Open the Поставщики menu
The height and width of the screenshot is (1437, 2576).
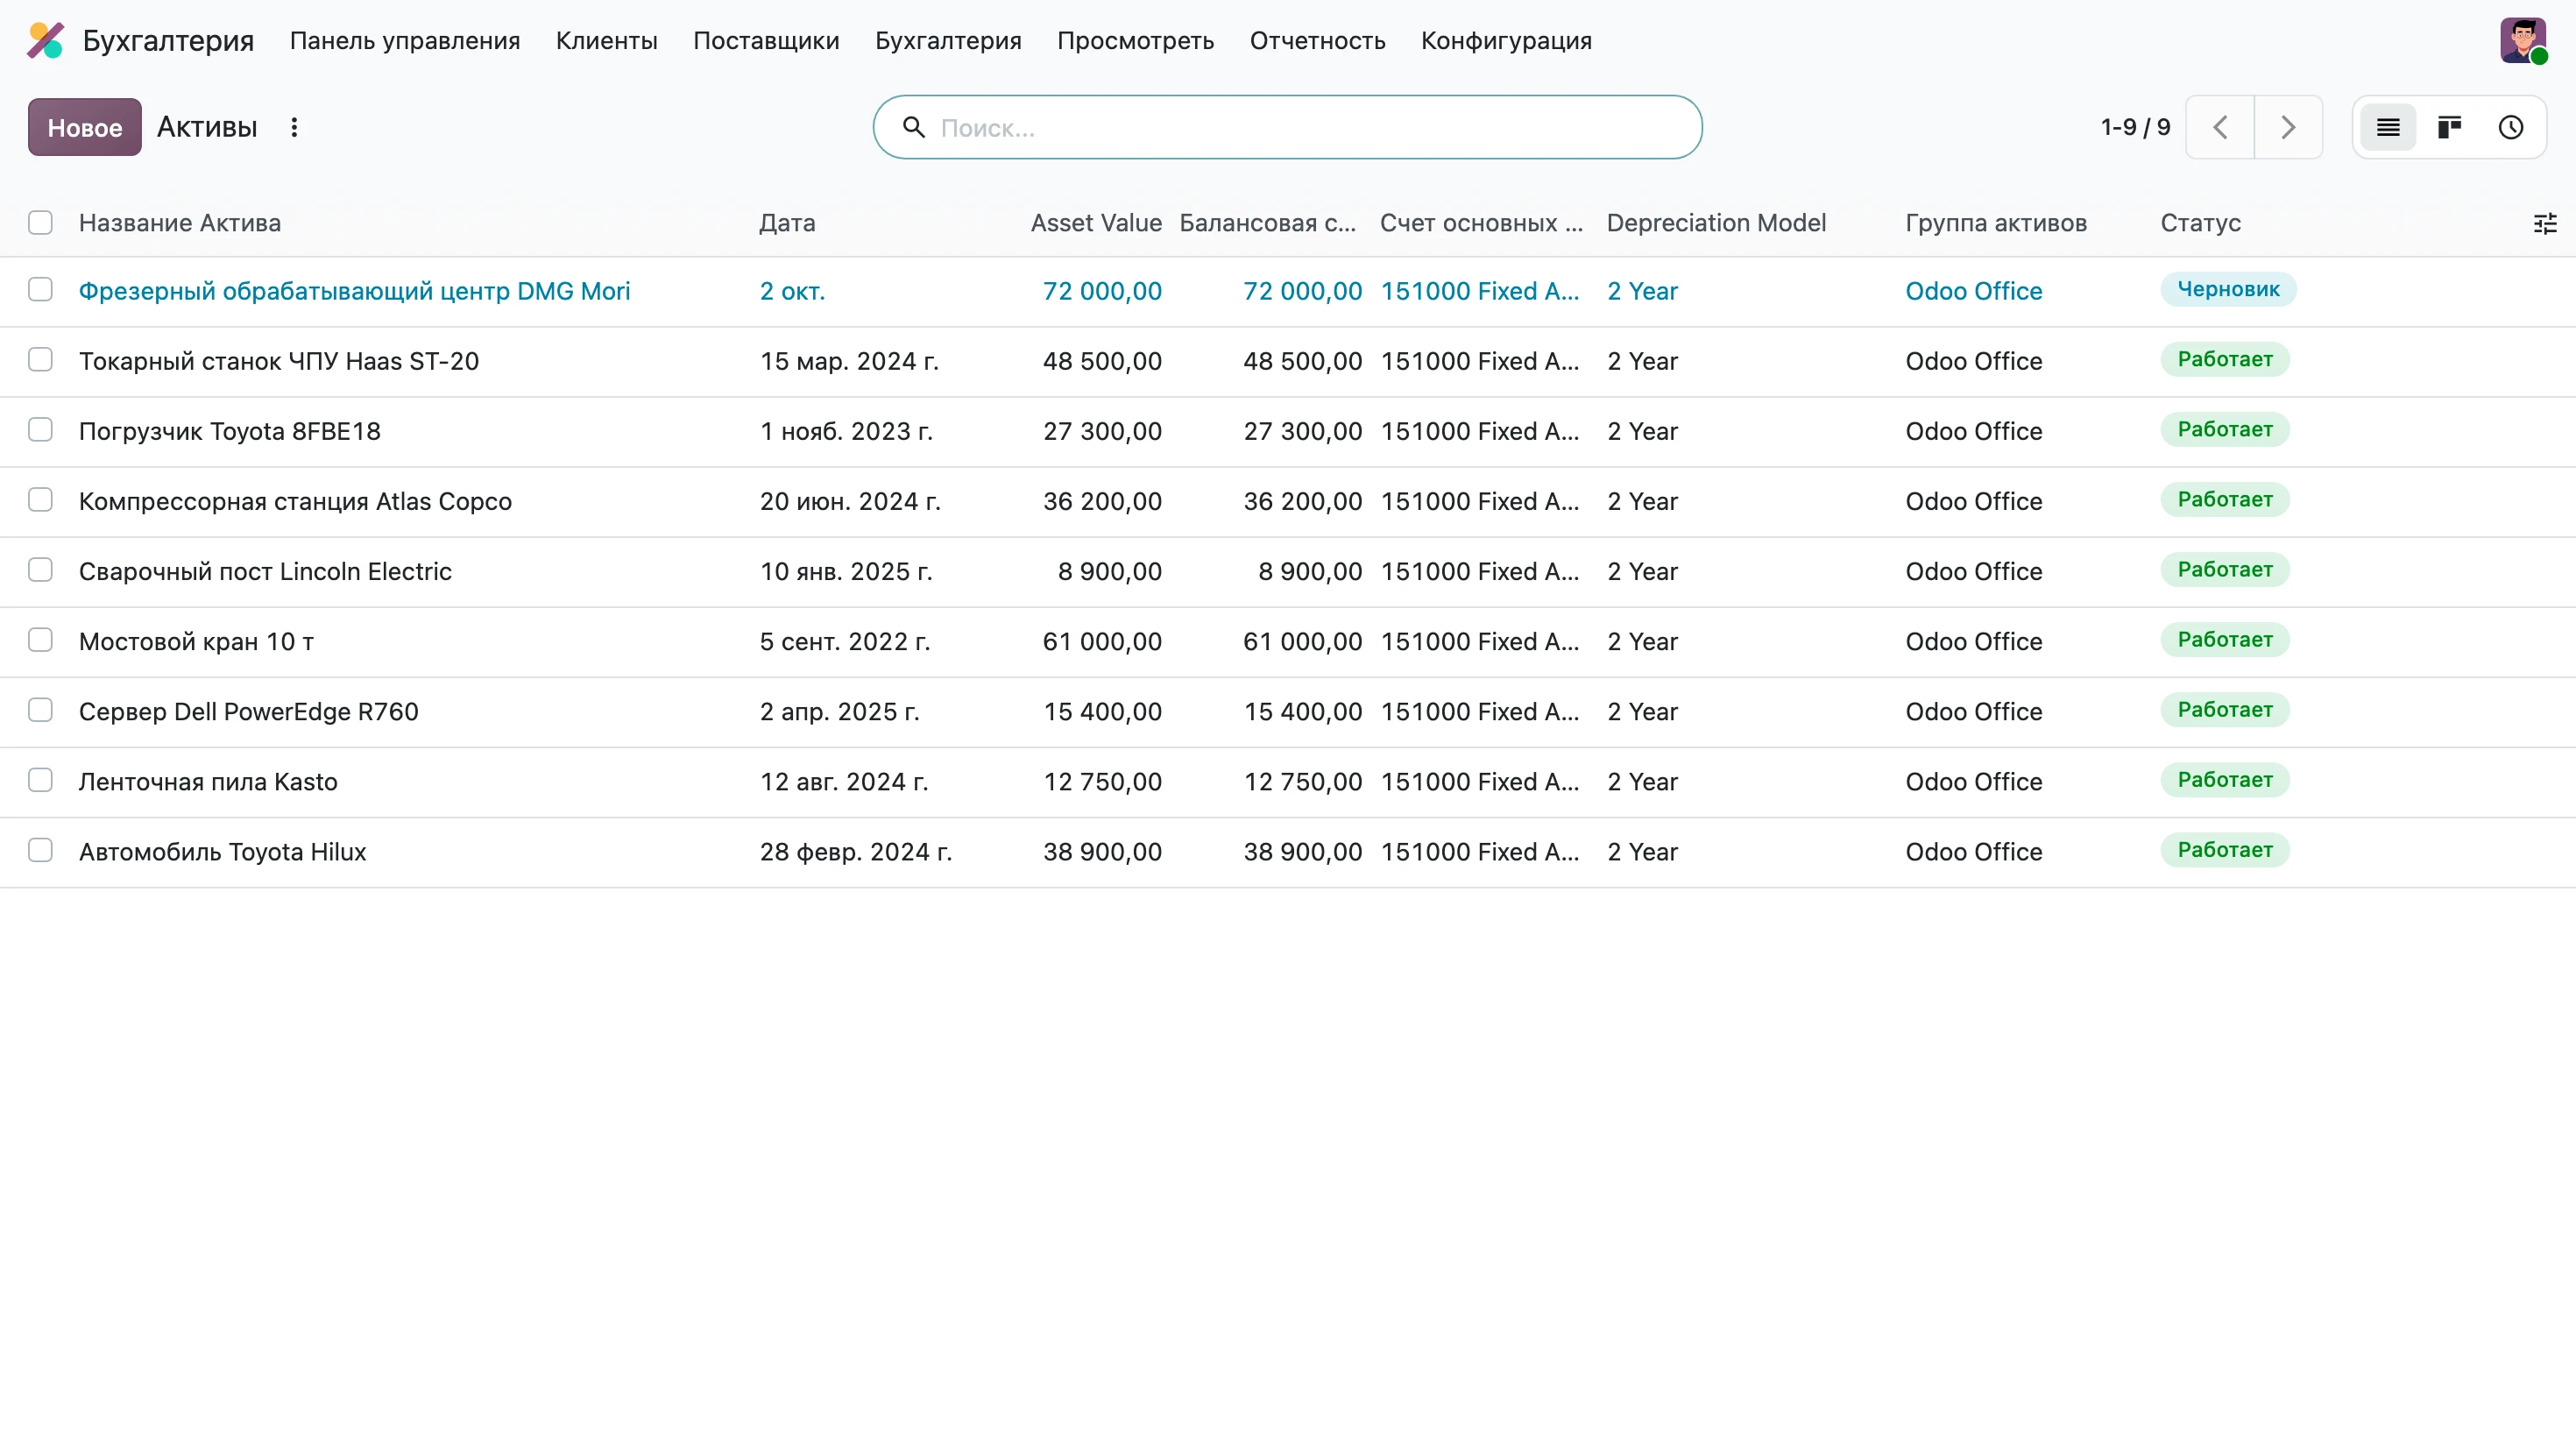point(766,41)
